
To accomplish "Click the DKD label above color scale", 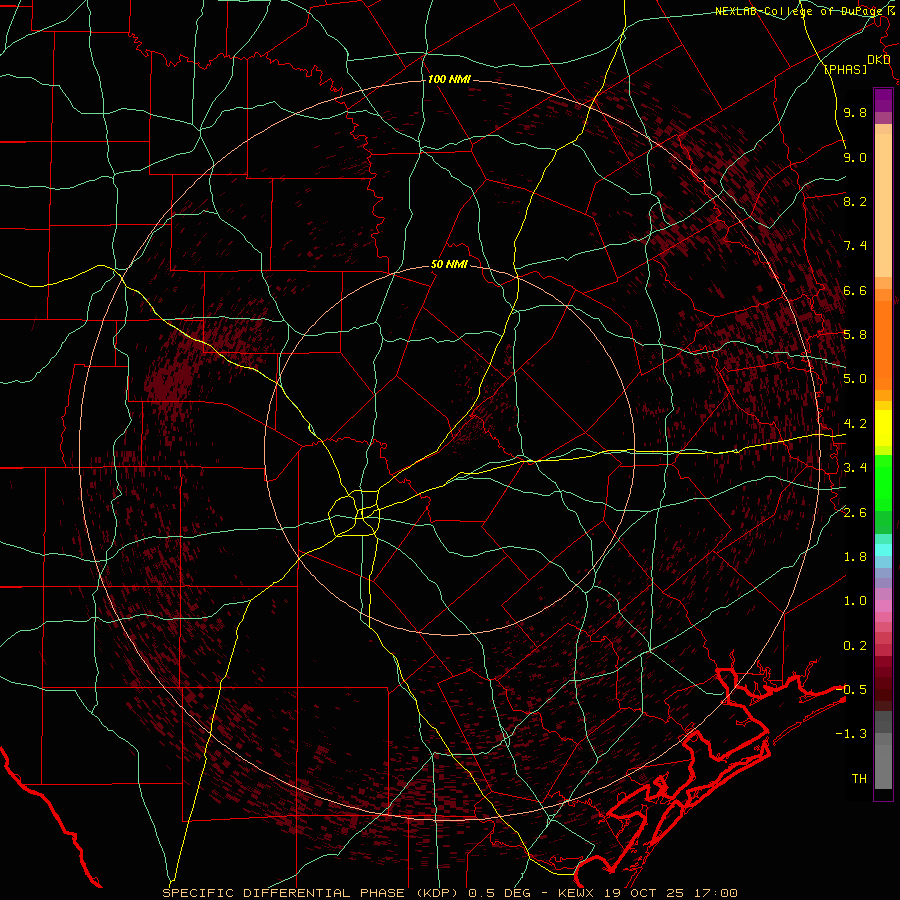I will (x=879, y=60).
